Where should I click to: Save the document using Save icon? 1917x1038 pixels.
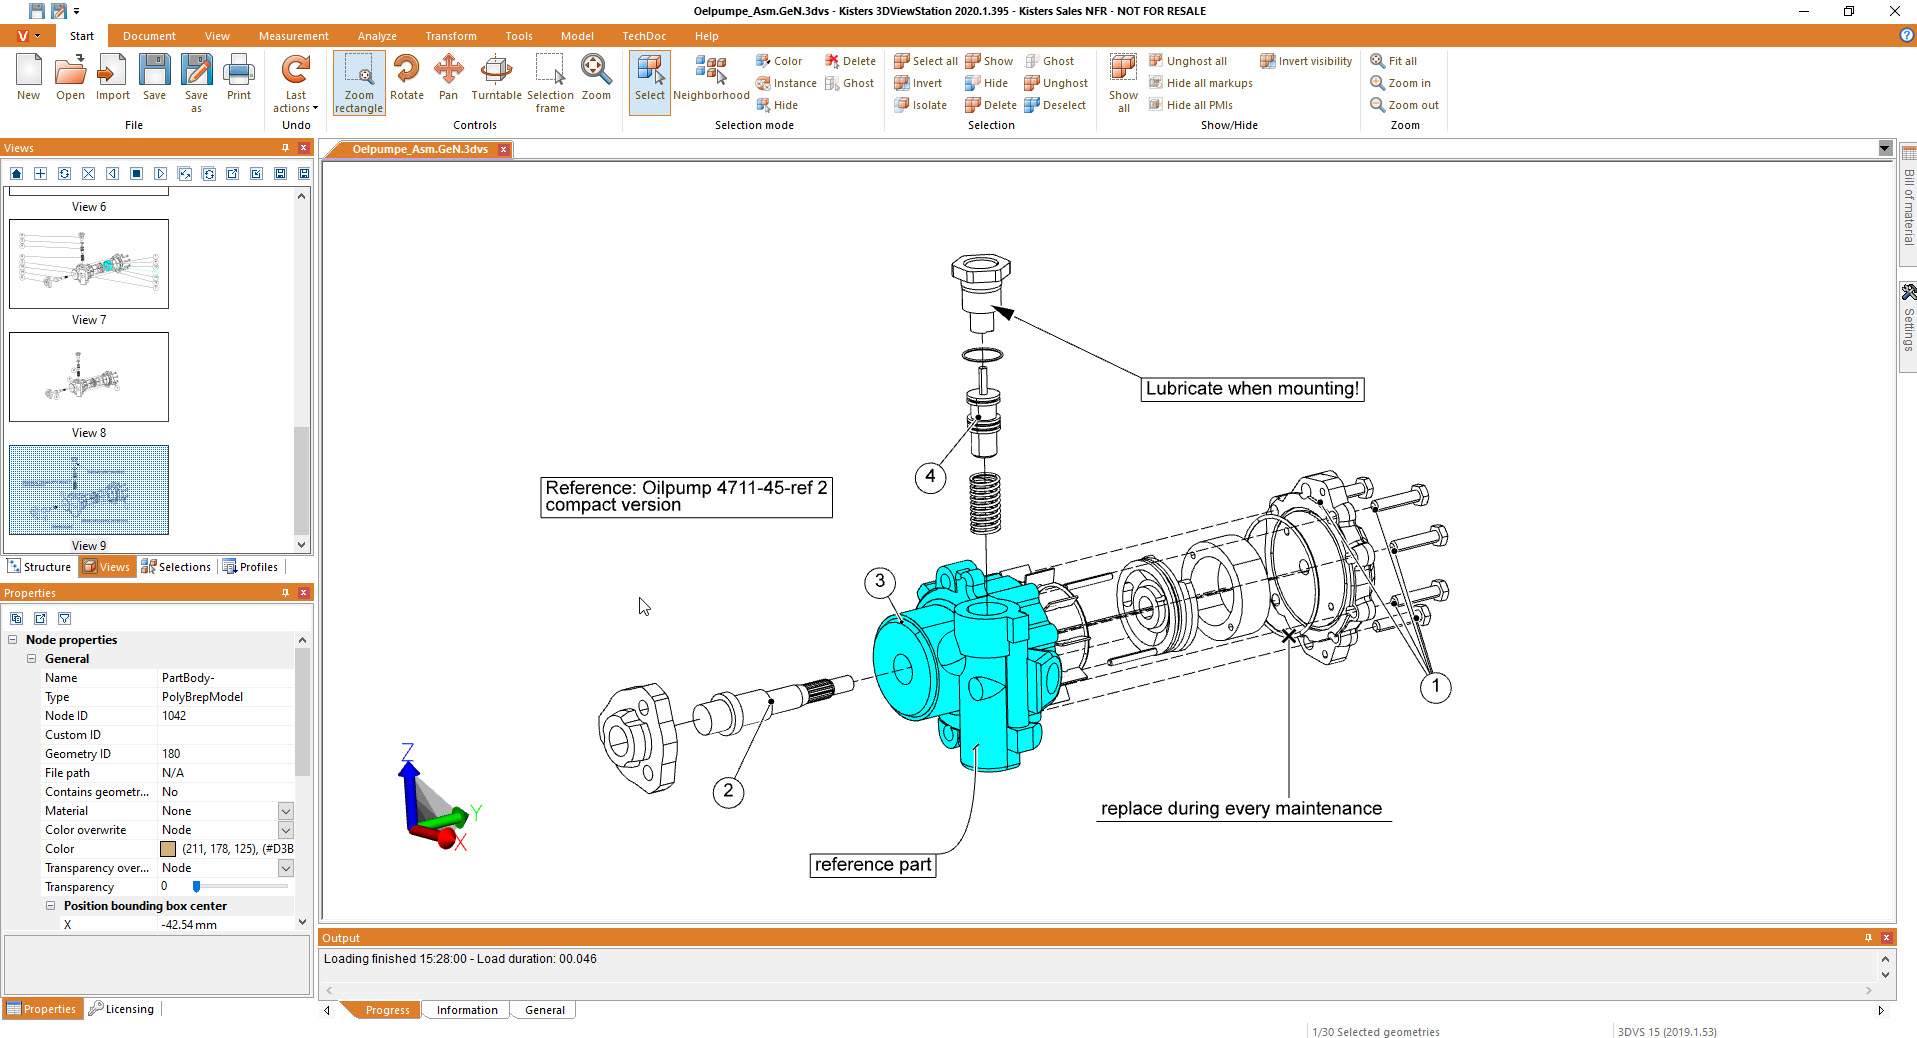click(x=154, y=77)
